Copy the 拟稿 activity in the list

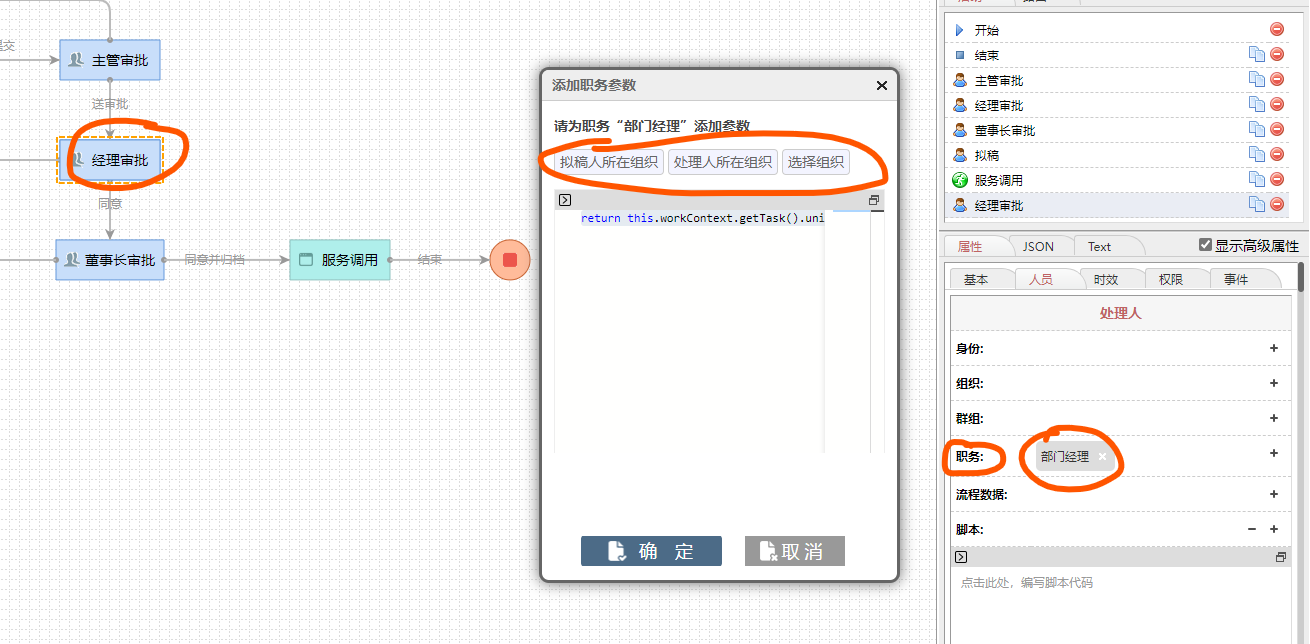[x=1257, y=155]
